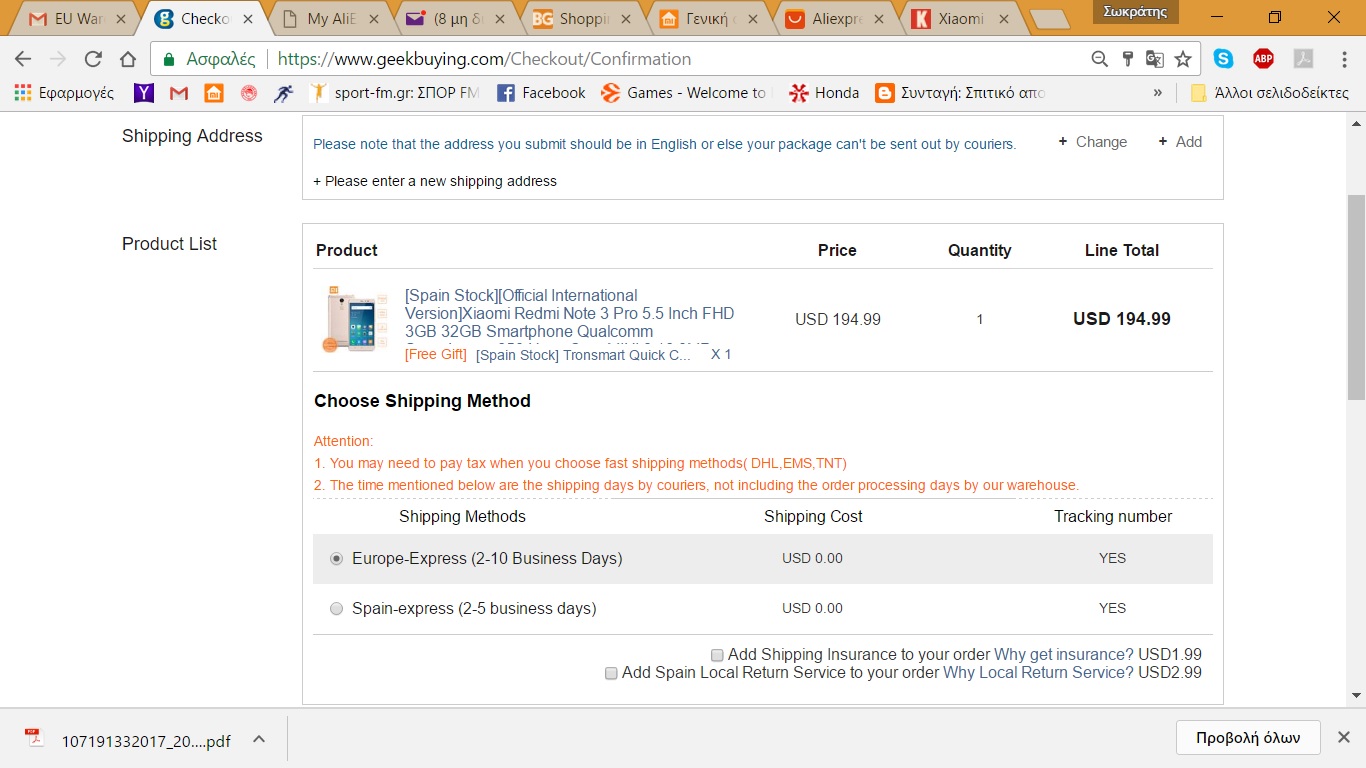The image size is (1366, 768).
Task: Open the Σωκράτης profile menu
Action: coord(1135,12)
